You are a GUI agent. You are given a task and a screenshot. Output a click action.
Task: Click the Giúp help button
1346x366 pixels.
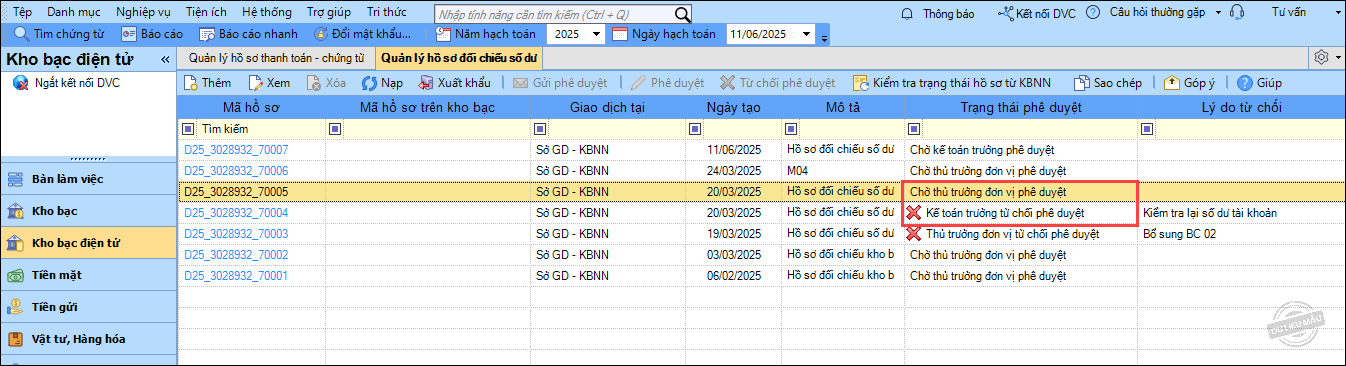point(1259,83)
